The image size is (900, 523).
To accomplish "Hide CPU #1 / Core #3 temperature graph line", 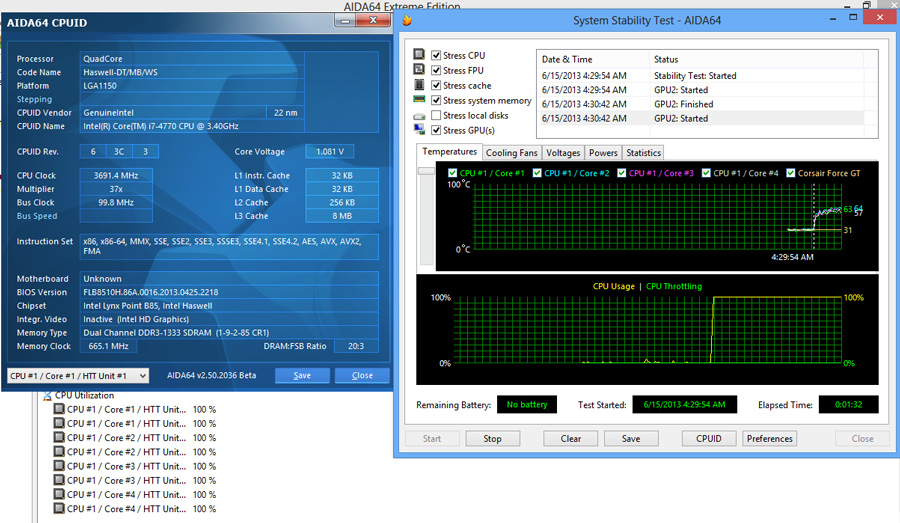I will click(x=622, y=173).
